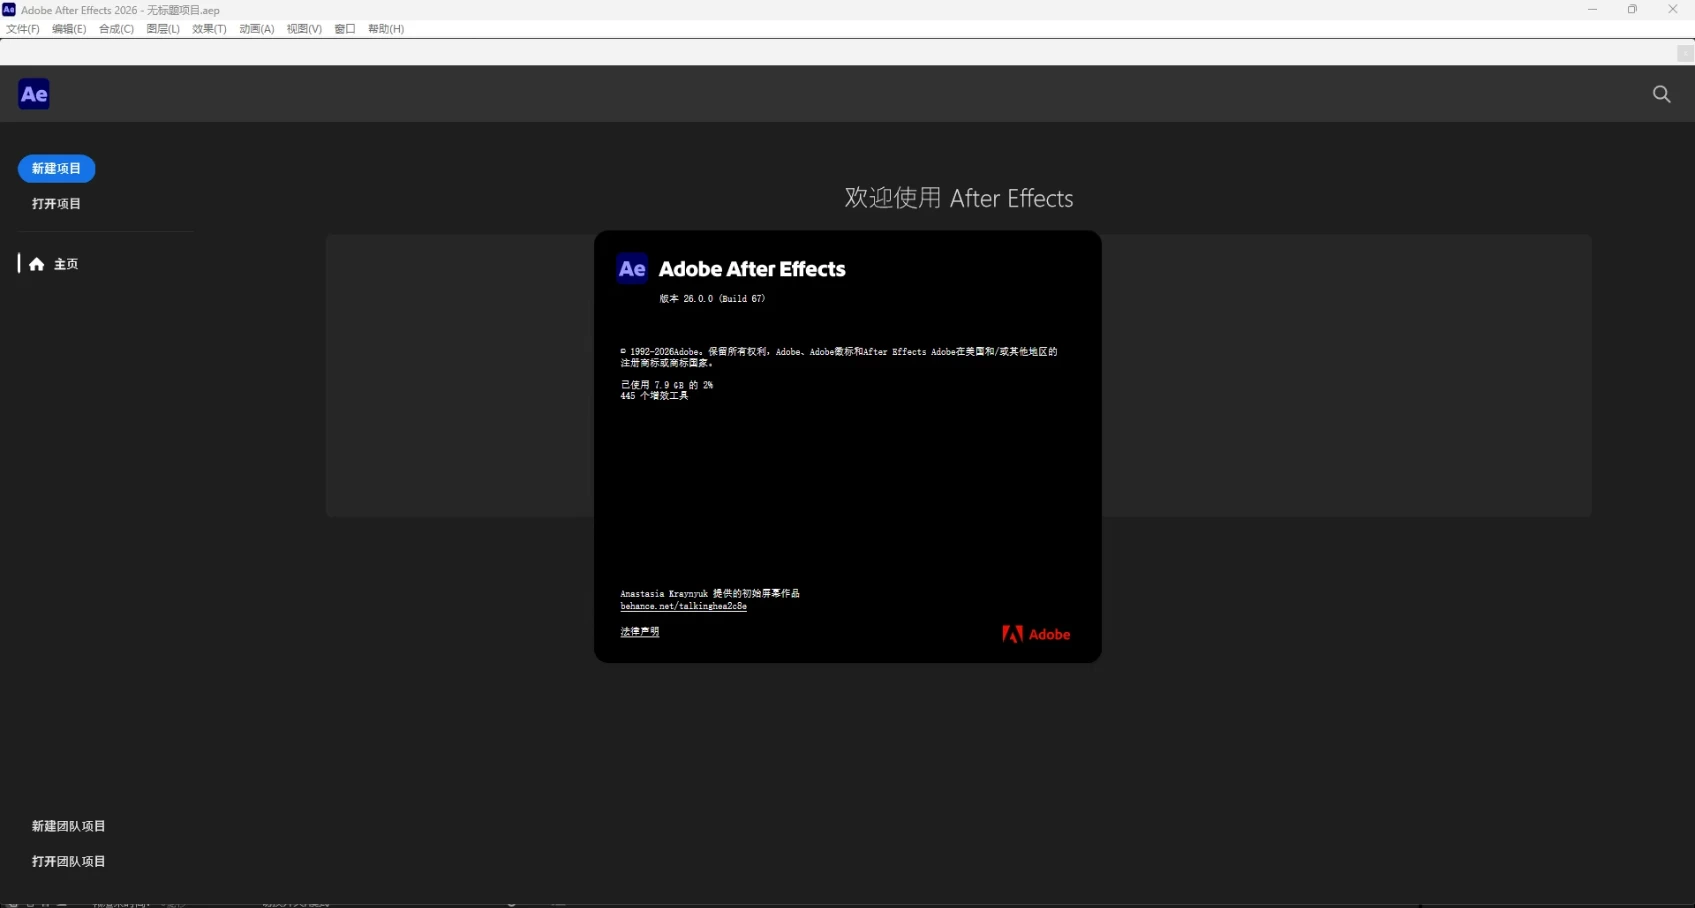This screenshot has width=1695, height=908.
Task: Open the 视图(V) menu
Action: [304, 29]
